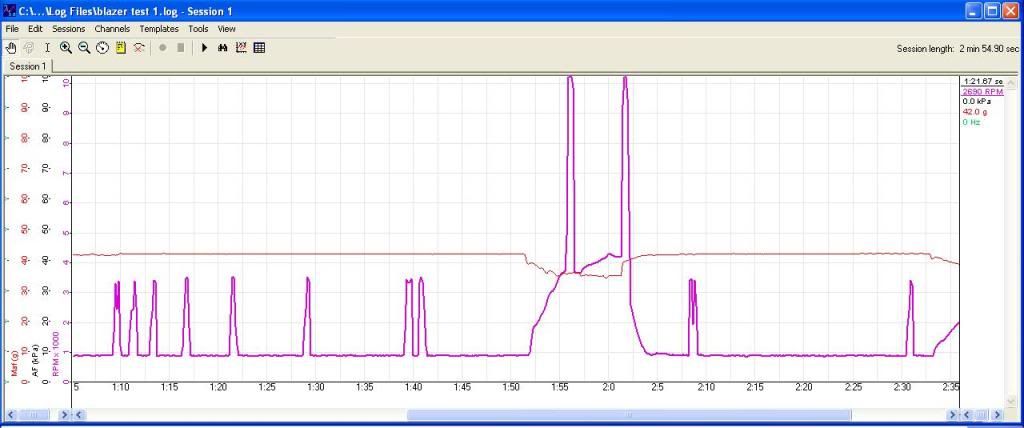Click the zoom out magnifier
The image size is (1024, 428).
coord(84,47)
